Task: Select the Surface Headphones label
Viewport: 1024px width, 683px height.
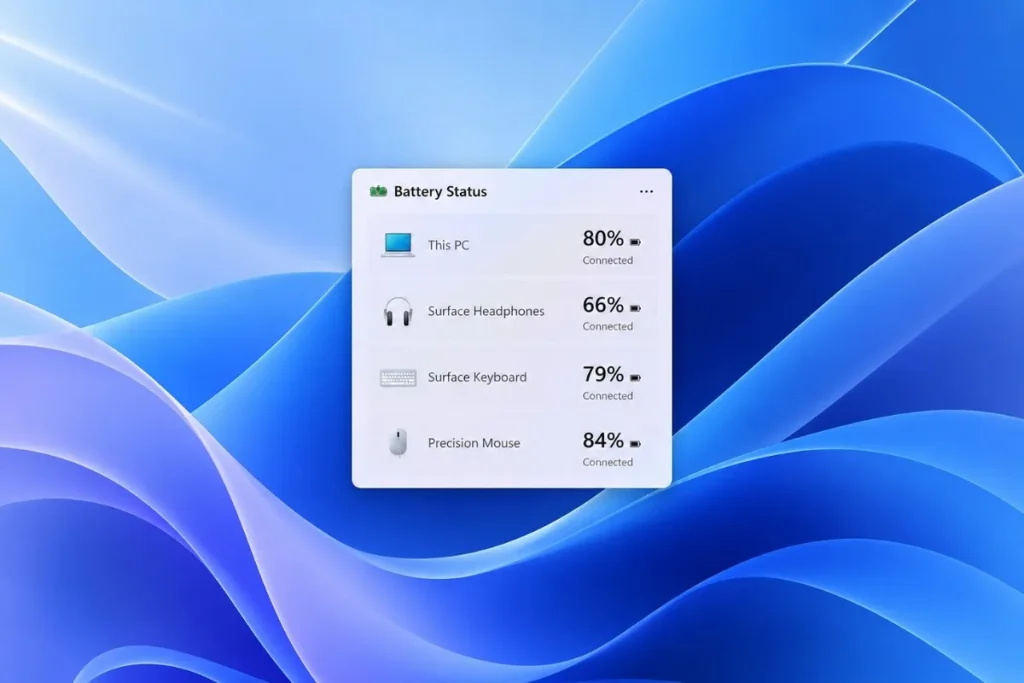Action: click(486, 311)
